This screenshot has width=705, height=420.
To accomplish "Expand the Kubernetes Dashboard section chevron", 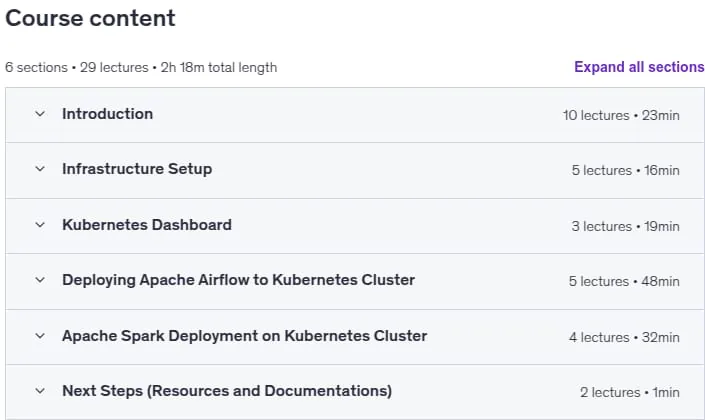I will 40,225.
